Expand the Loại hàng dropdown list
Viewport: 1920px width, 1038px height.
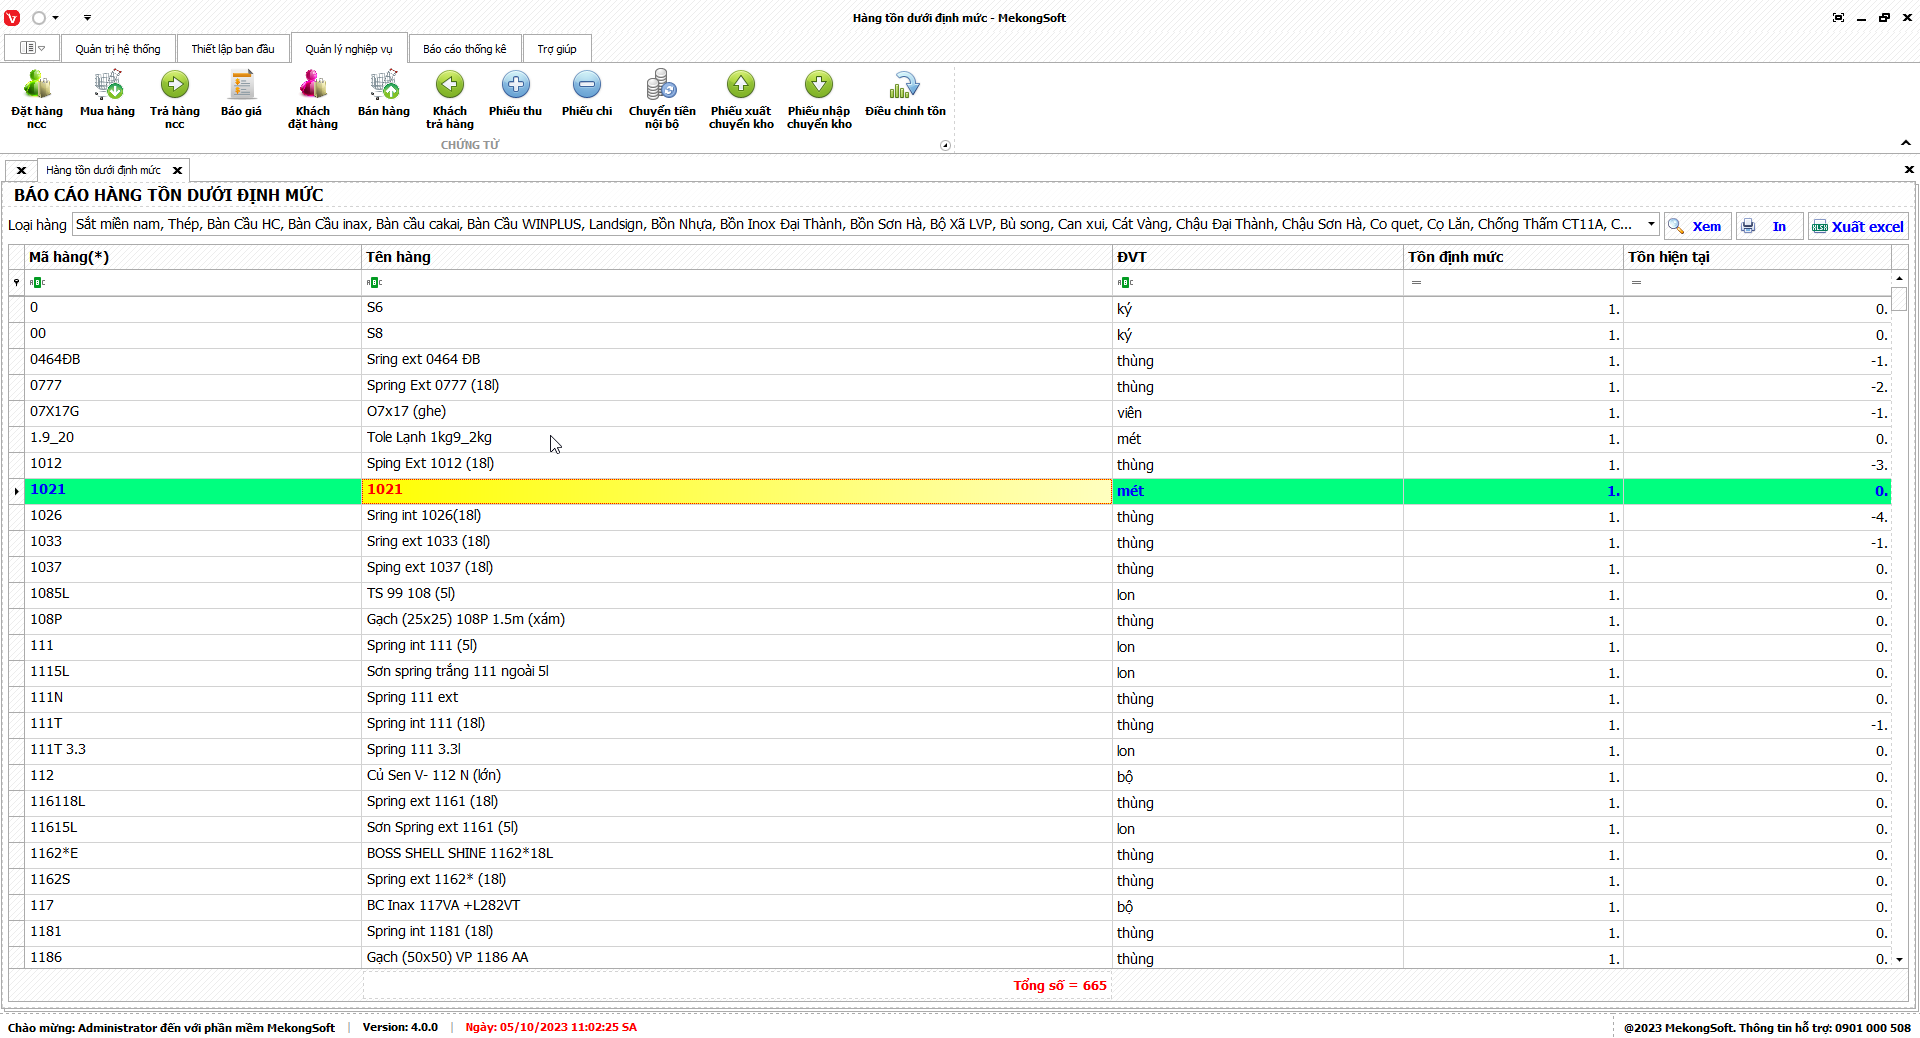1651,225
